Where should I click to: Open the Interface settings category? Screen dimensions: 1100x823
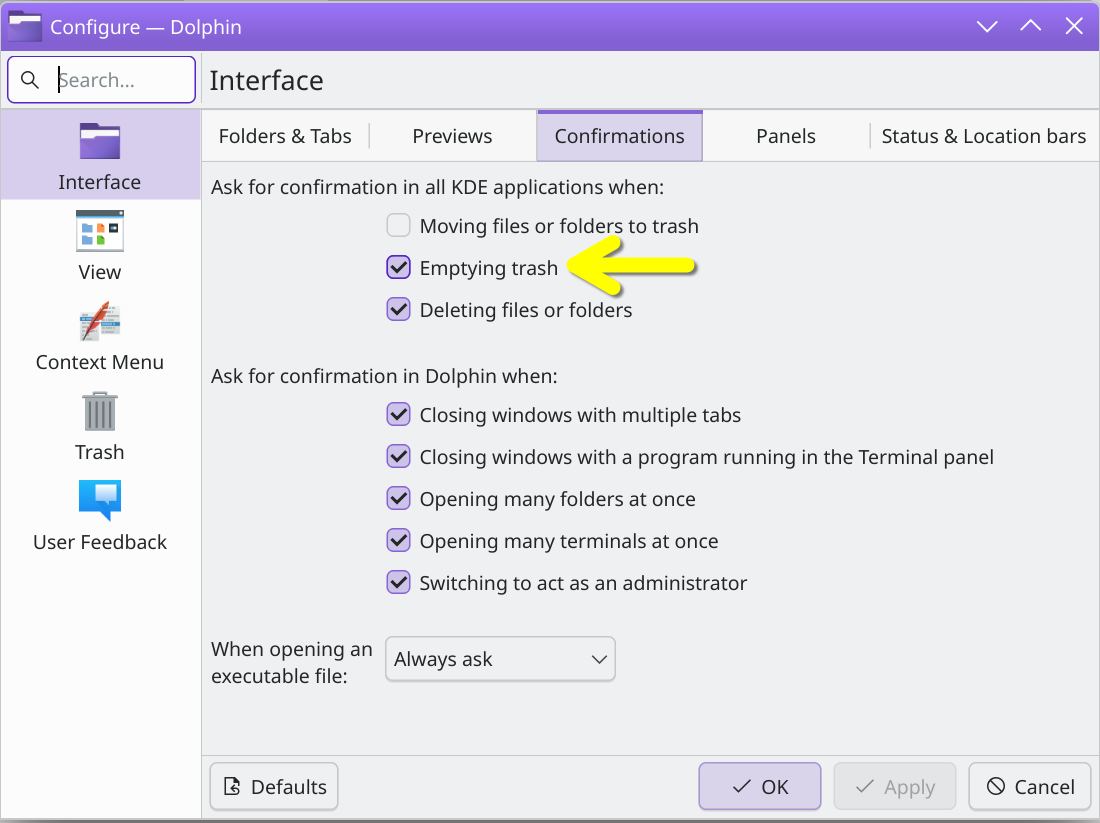100,155
